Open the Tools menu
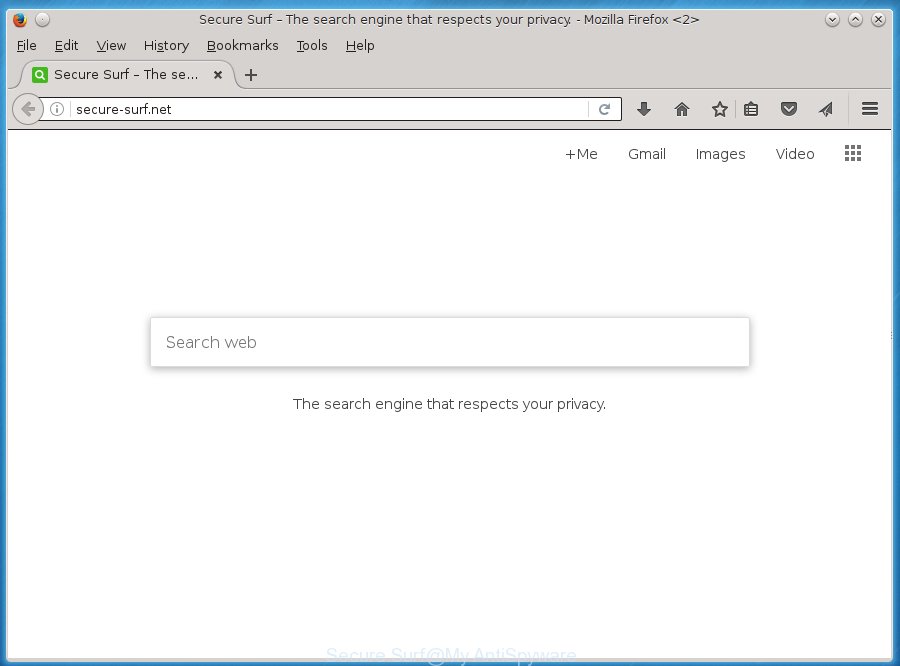900x666 pixels. point(312,45)
